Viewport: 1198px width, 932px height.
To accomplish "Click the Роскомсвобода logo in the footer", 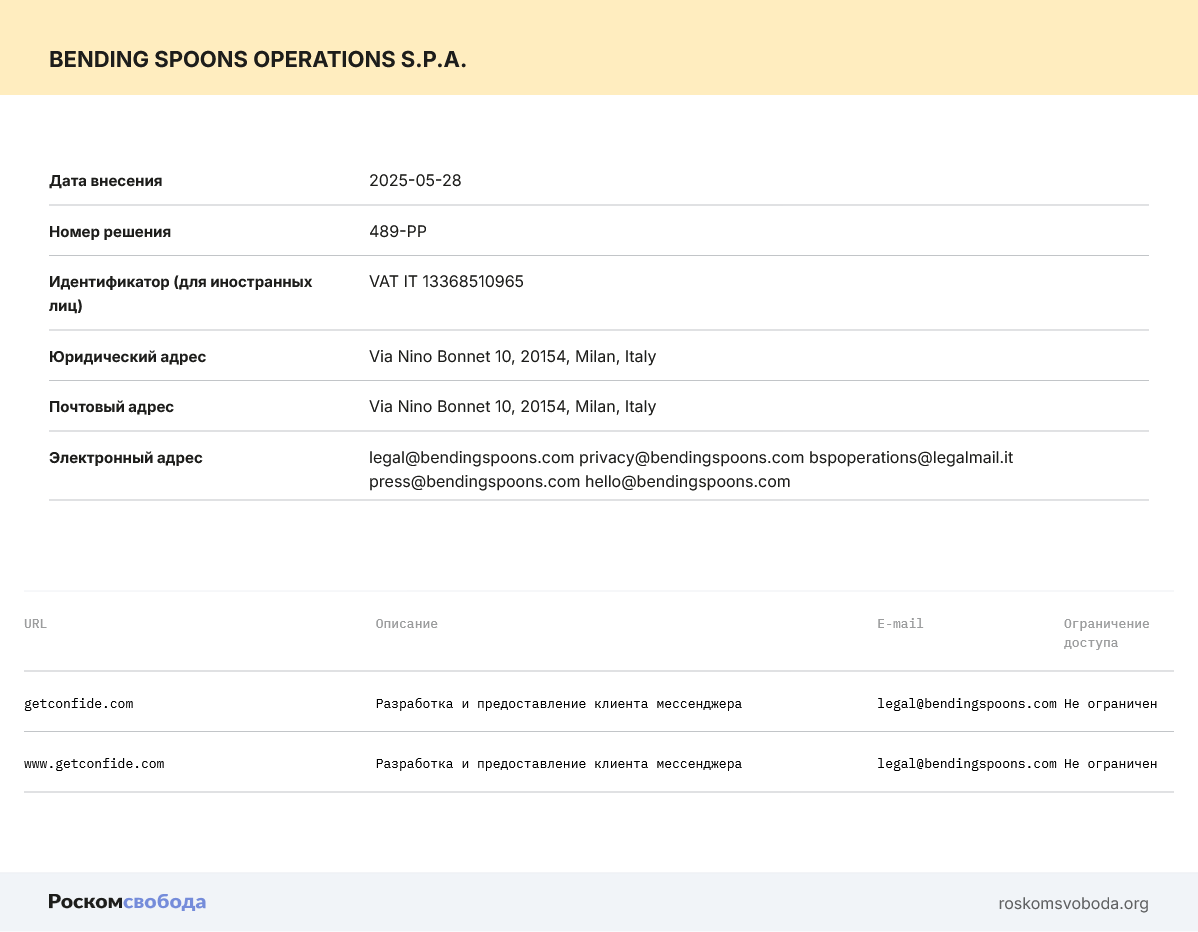I will [x=128, y=902].
